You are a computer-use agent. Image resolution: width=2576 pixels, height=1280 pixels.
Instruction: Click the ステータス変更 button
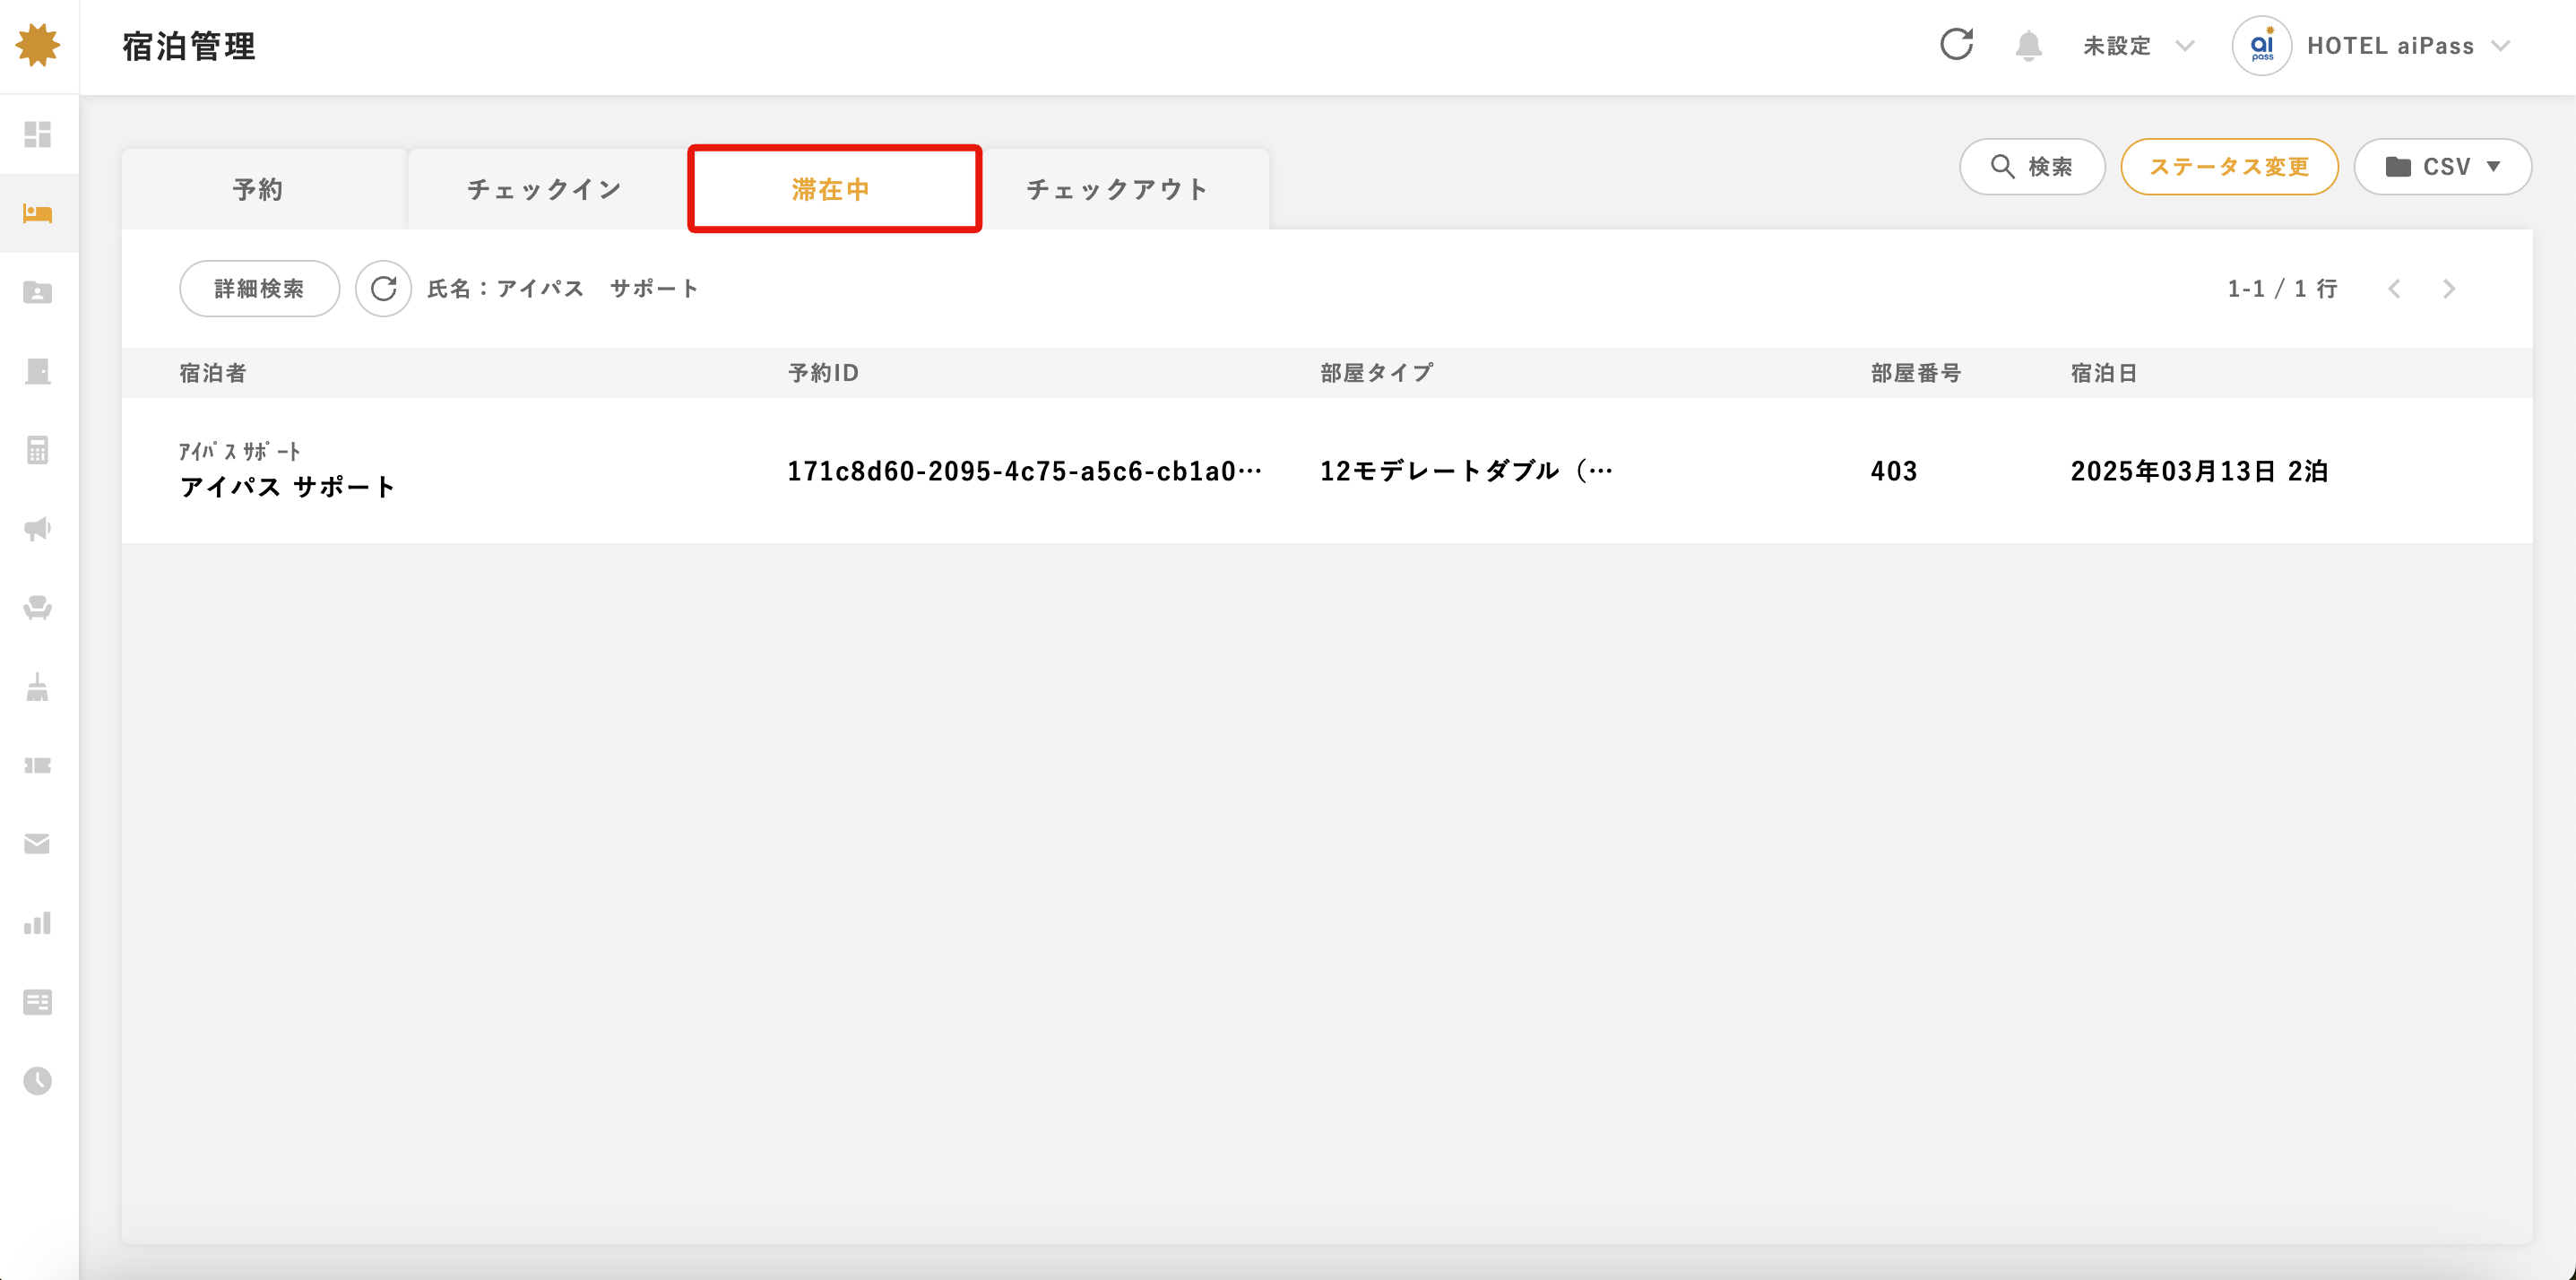pyautogui.click(x=2229, y=167)
